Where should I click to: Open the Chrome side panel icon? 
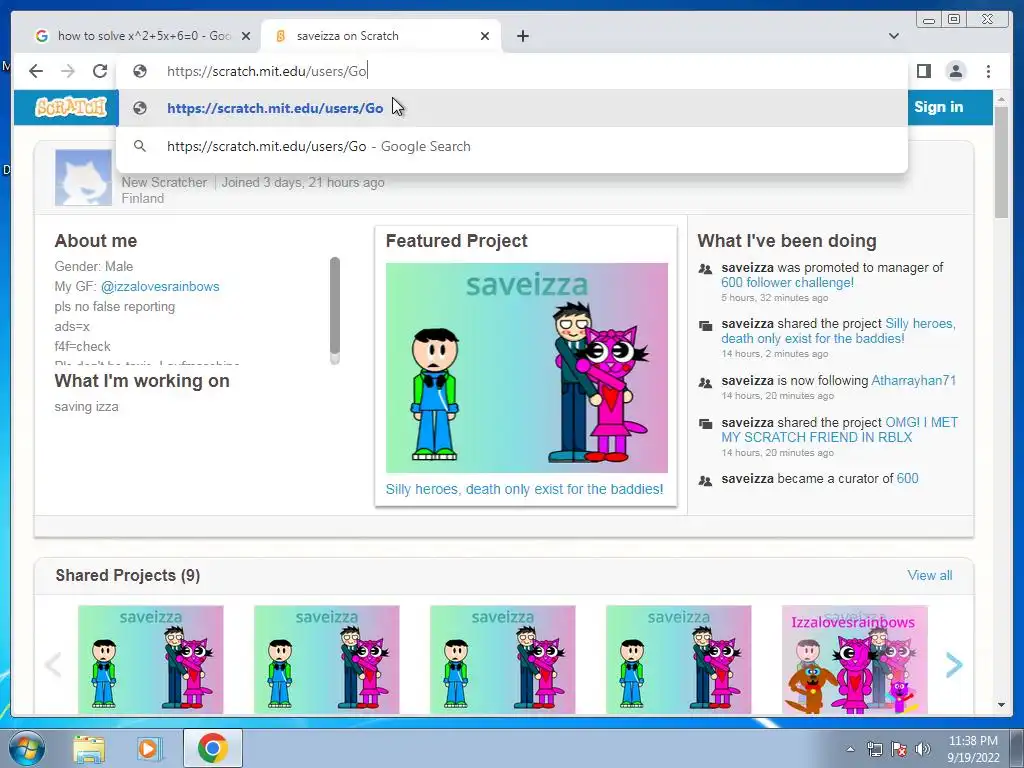923,71
